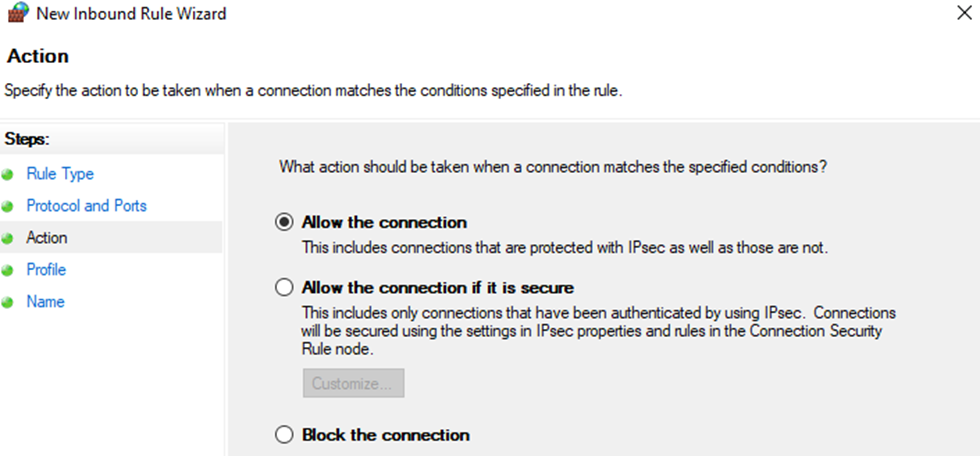Go to the Rule Type step
Image resolution: width=980 pixels, height=456 pixels.
(60, 174)
